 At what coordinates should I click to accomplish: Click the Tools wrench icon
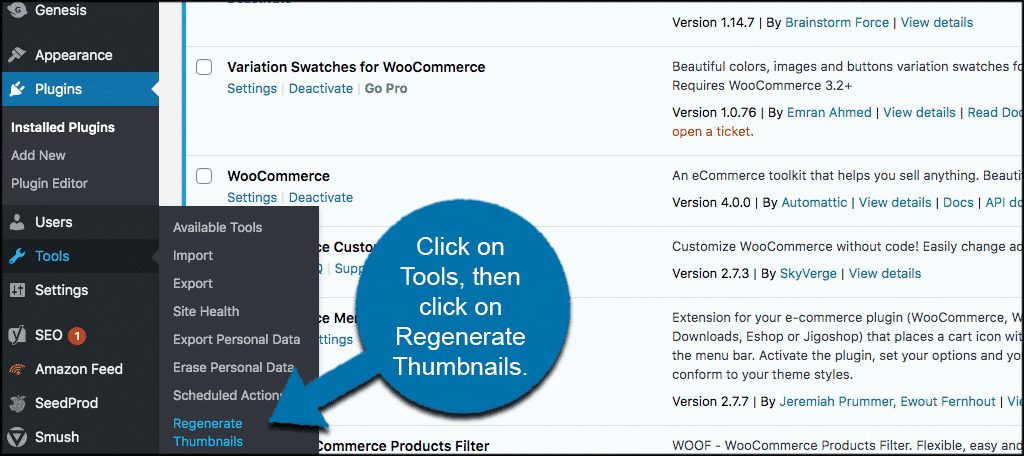click(16, 256)
